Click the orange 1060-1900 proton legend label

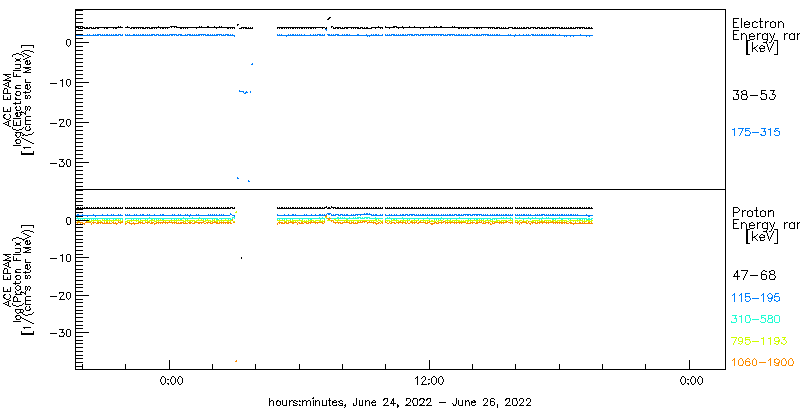pos(763,363)
